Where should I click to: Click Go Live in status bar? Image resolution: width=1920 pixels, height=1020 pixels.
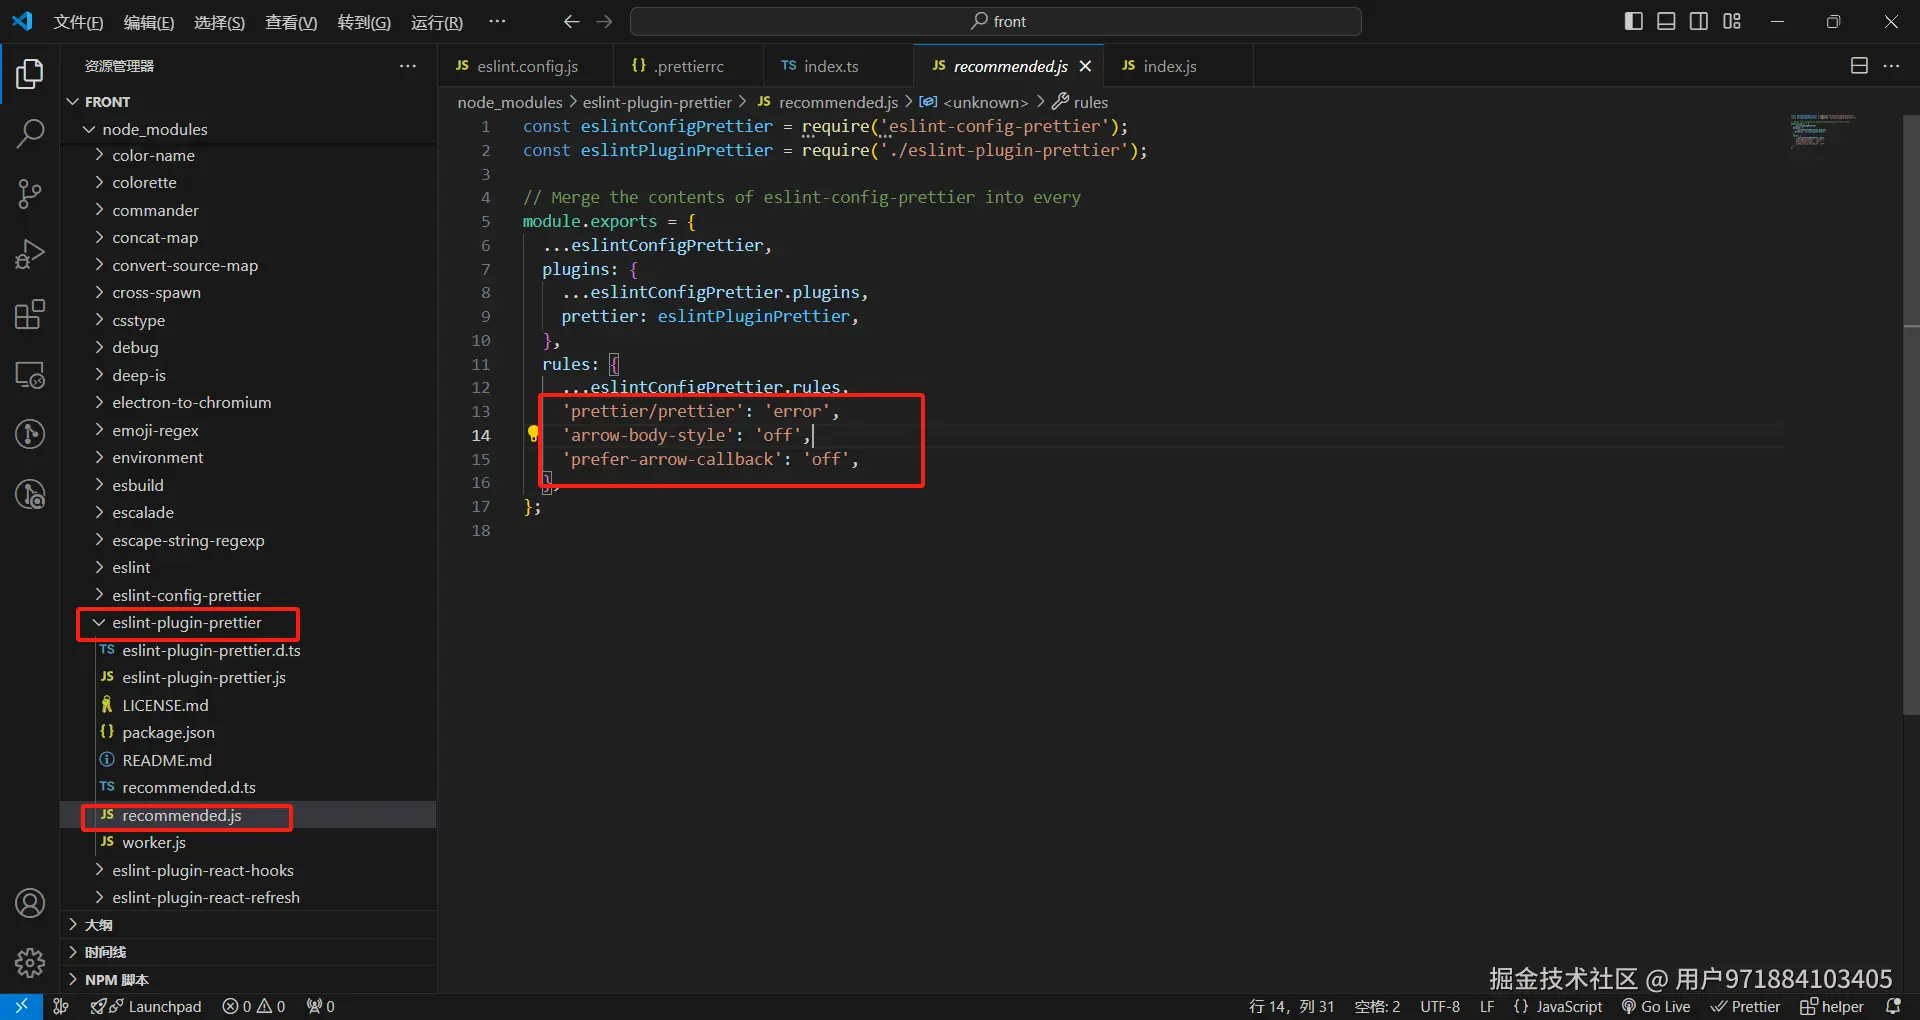pos(1656,1006)
